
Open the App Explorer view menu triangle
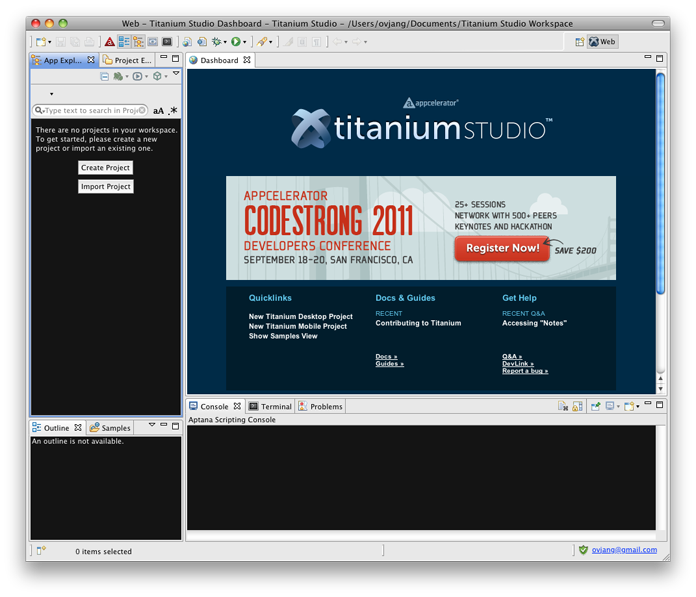tap(176, 73)
